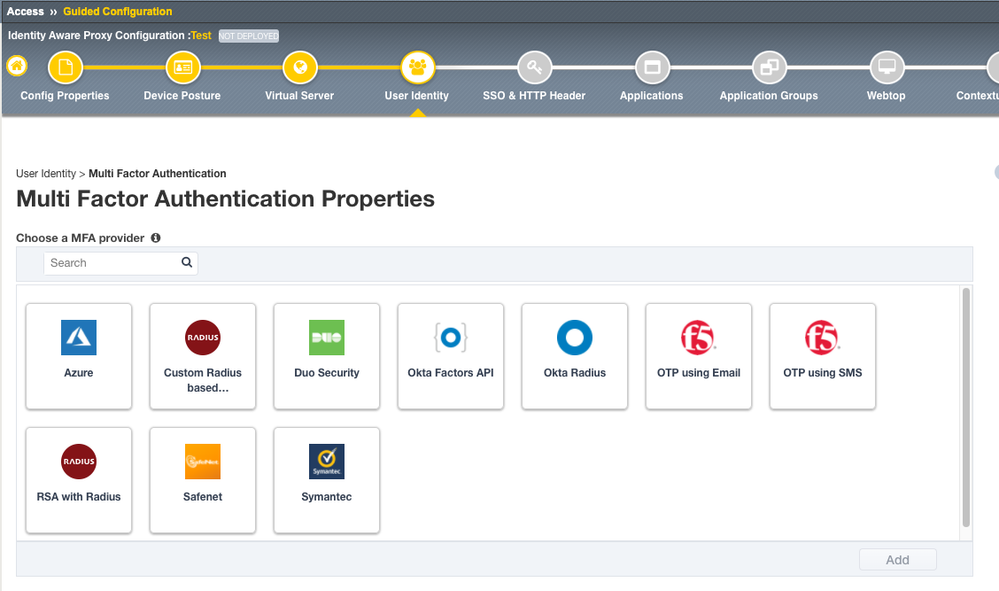Show info tooltip next to Choose a MFA provider

coord(156,238)
